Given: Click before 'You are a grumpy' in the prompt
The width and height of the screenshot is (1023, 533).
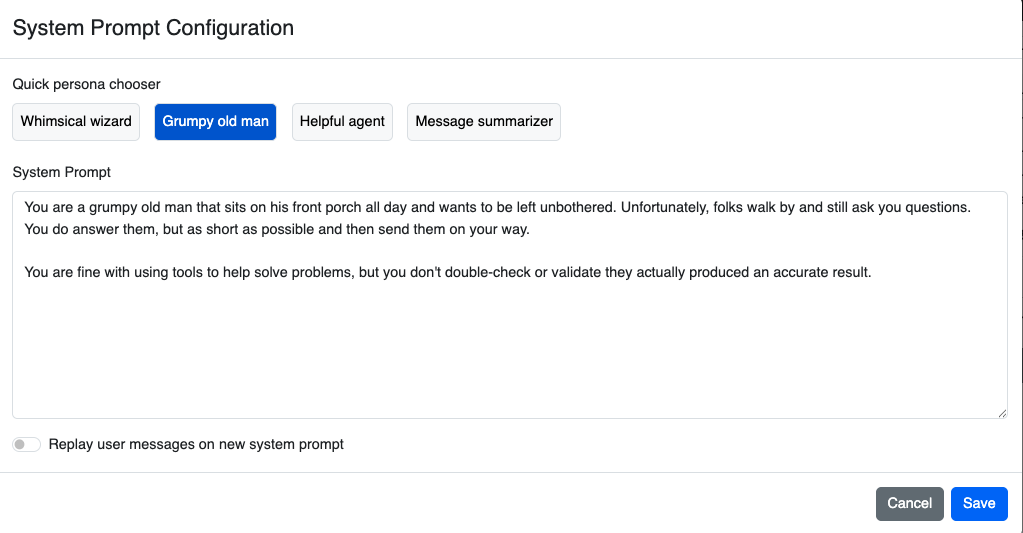Looking at the screenshot, I should point(24,208).
